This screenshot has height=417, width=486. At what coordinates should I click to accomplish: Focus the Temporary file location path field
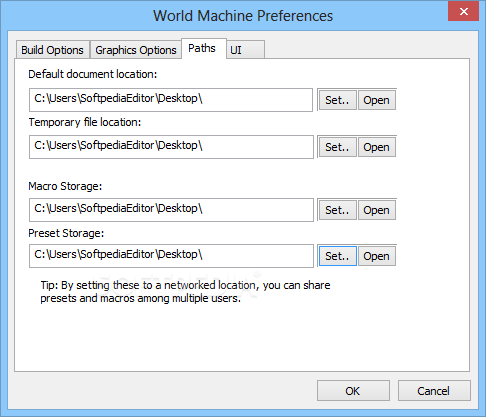coord(171,147)
